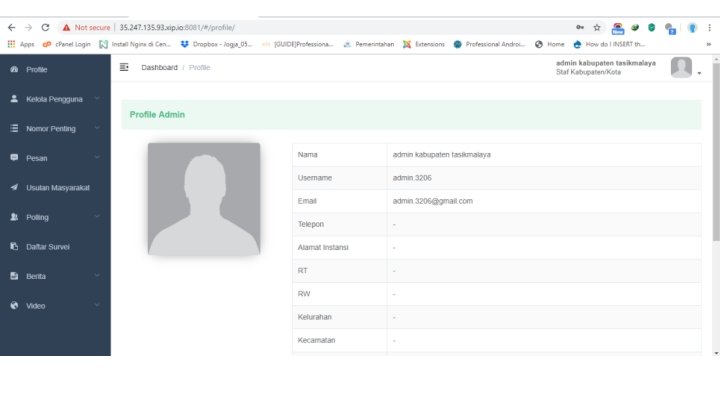
Task: Select Berita menu item
Action: pyautogui.click(x=55, y=276)
